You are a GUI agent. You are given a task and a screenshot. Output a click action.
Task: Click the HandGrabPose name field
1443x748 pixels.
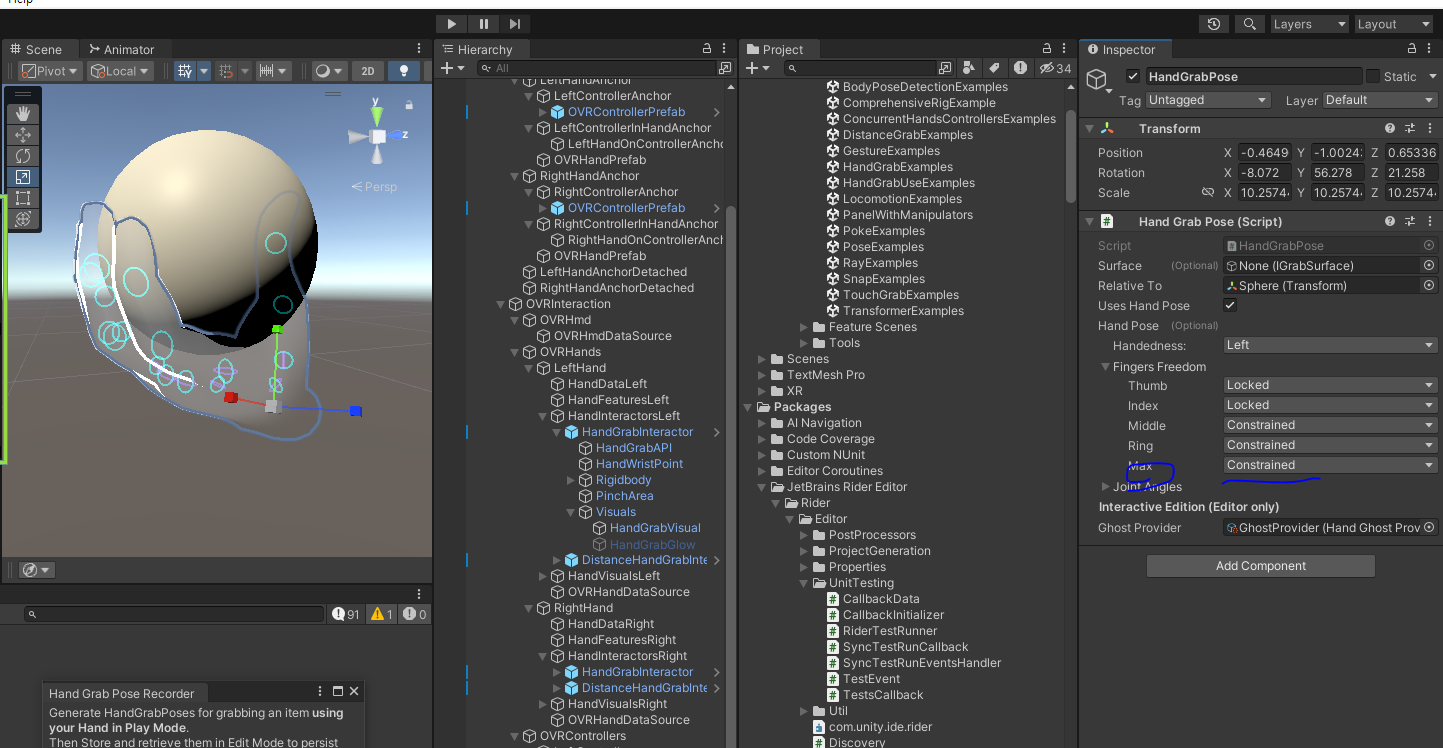[1253, 76]
